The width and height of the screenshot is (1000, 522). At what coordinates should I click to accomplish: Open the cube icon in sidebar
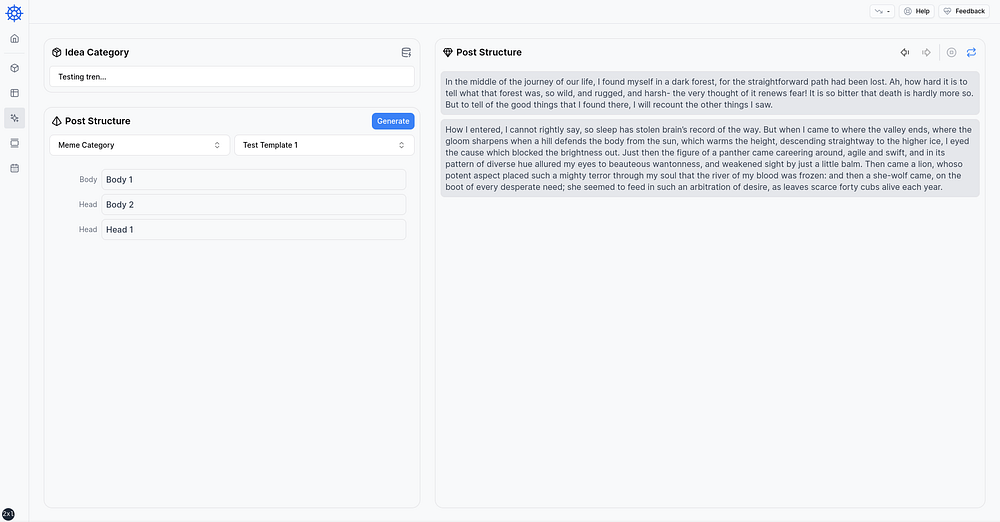coord(15,68)
